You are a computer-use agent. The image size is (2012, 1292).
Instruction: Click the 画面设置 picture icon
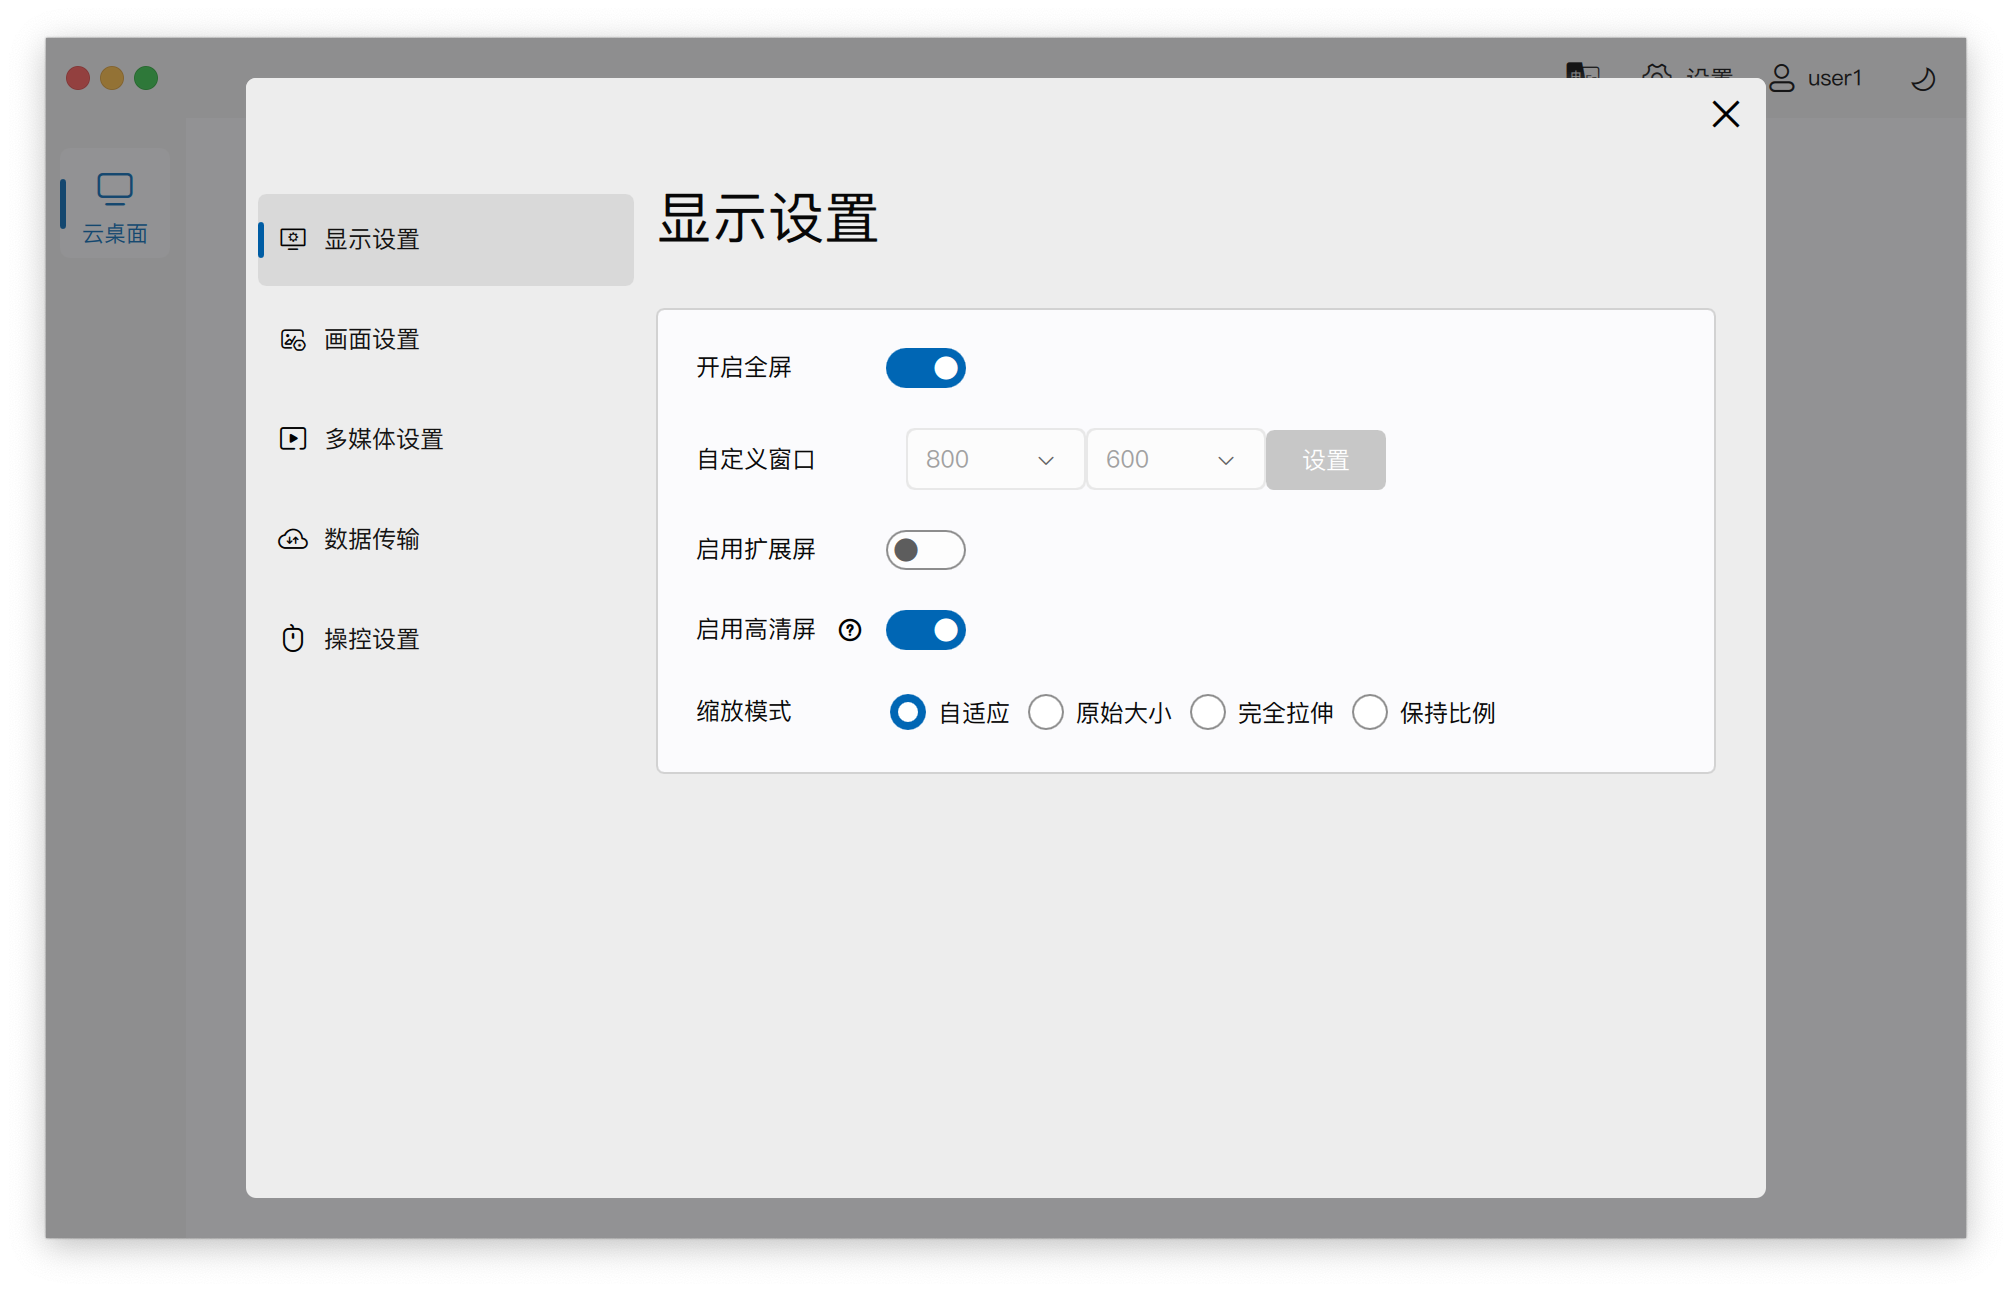tap(293, 340)
